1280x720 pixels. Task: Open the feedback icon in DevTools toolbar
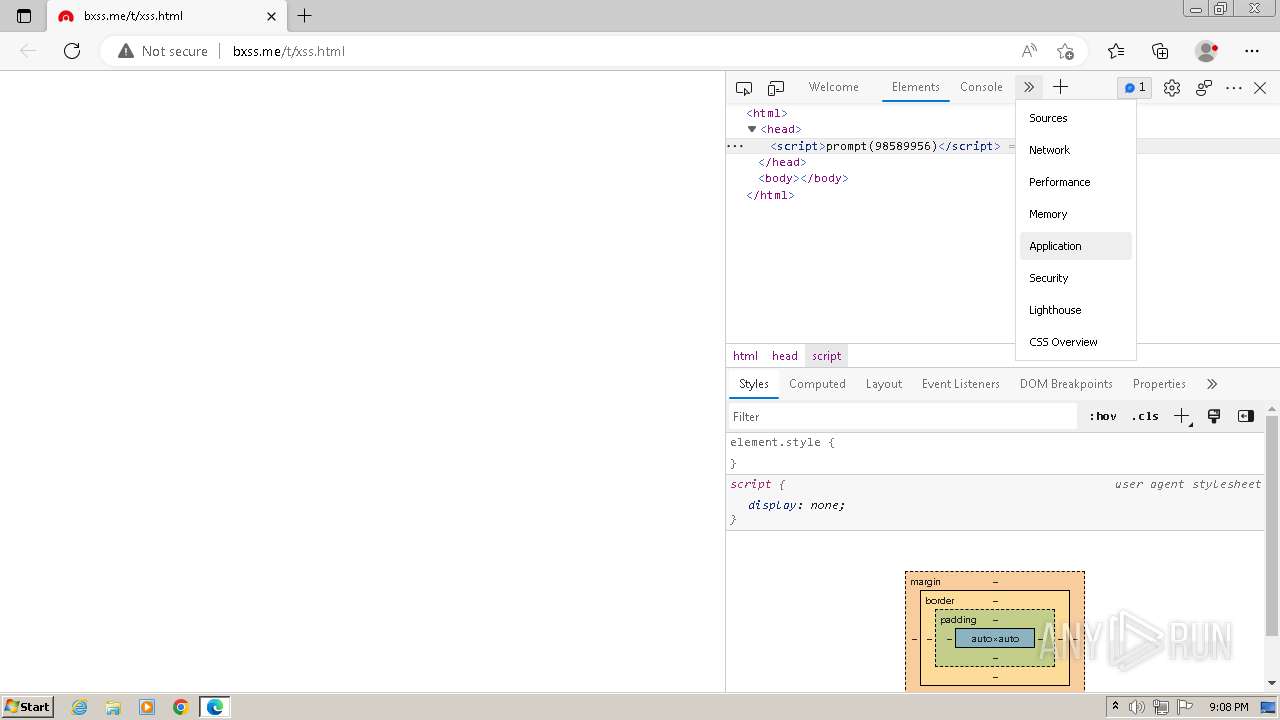click(1204, 88)
